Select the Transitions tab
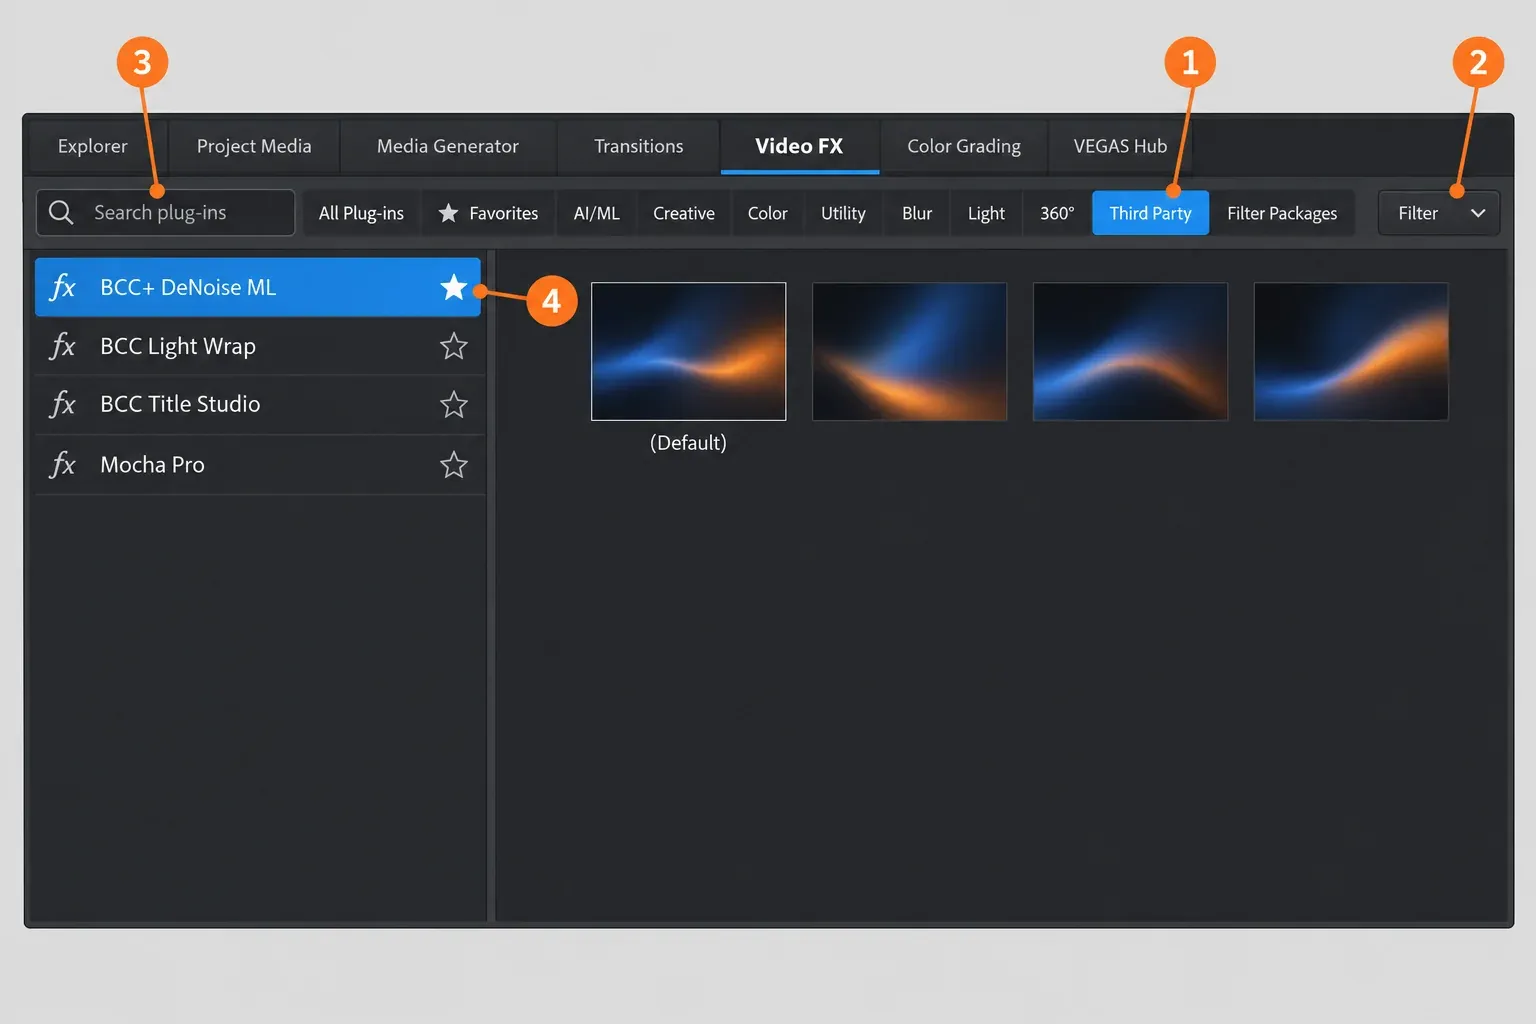Screen dimensions: 1536x1024 point(639,146)
